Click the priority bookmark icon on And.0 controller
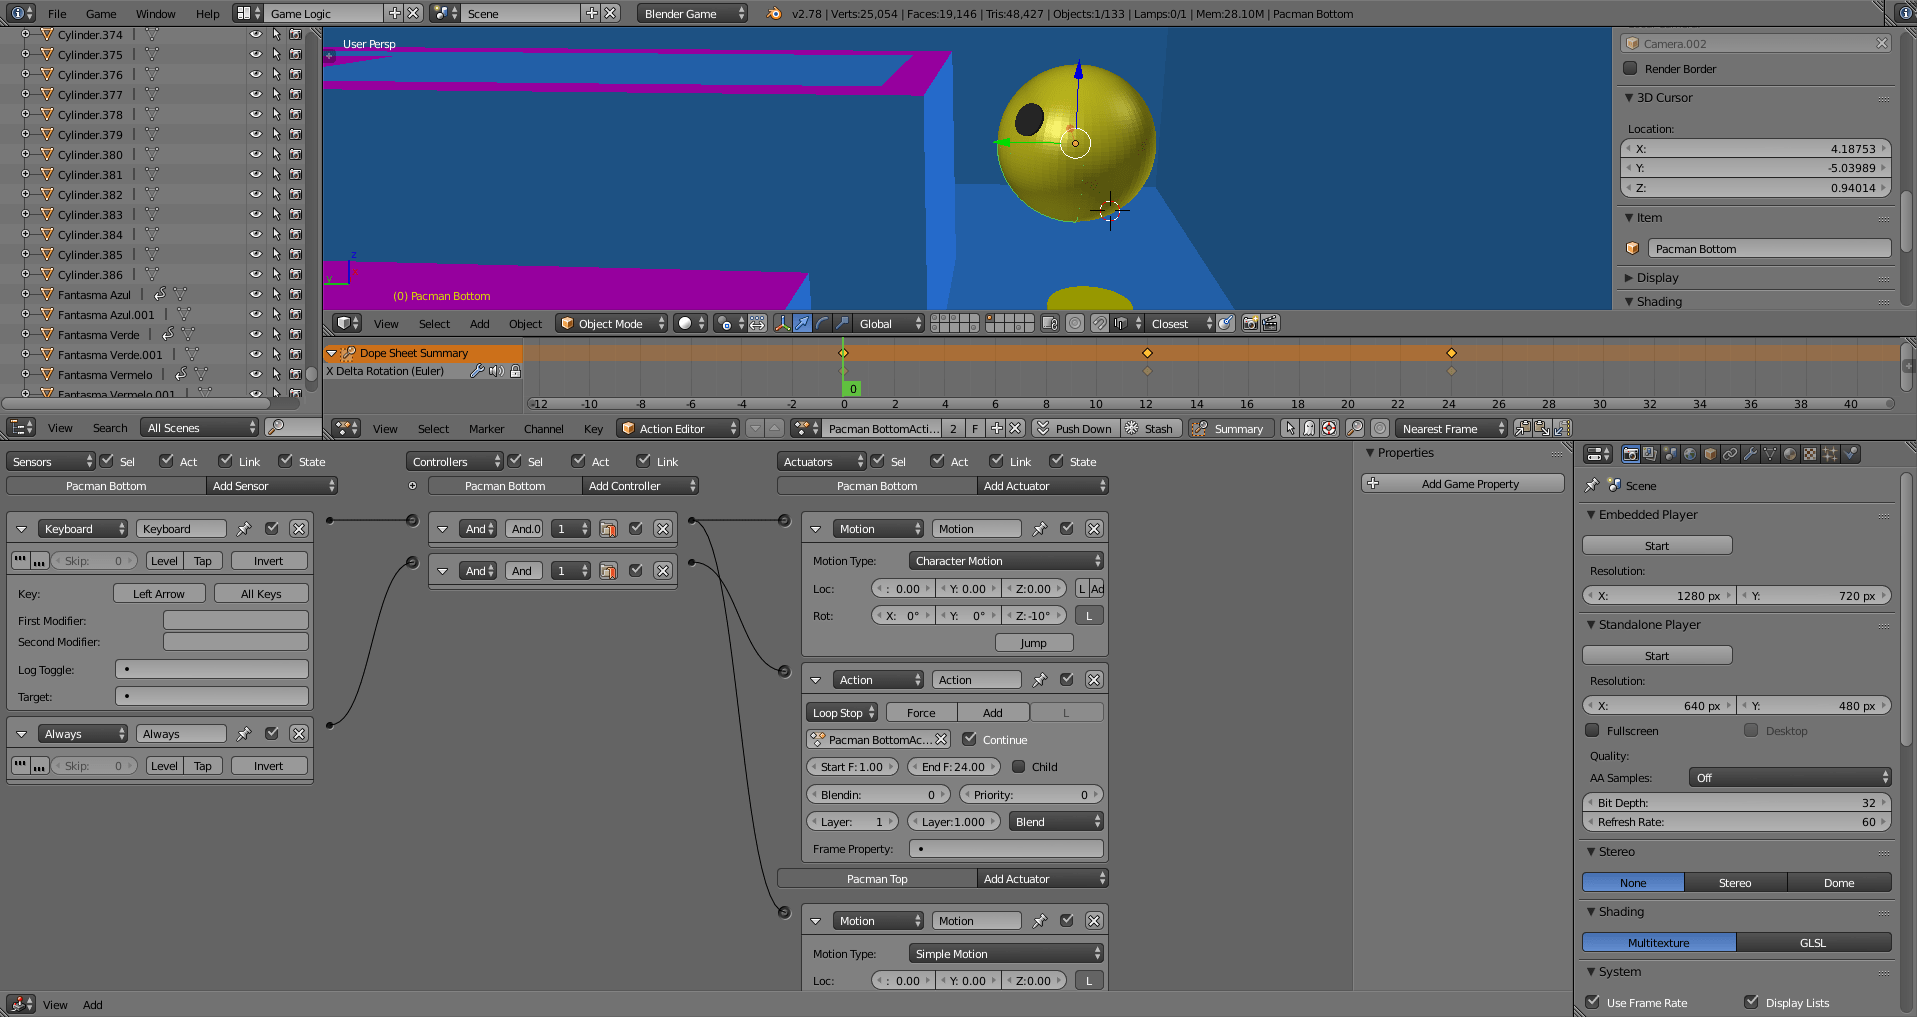Viewport: 1917px width, 1017px height. (608, 529)
